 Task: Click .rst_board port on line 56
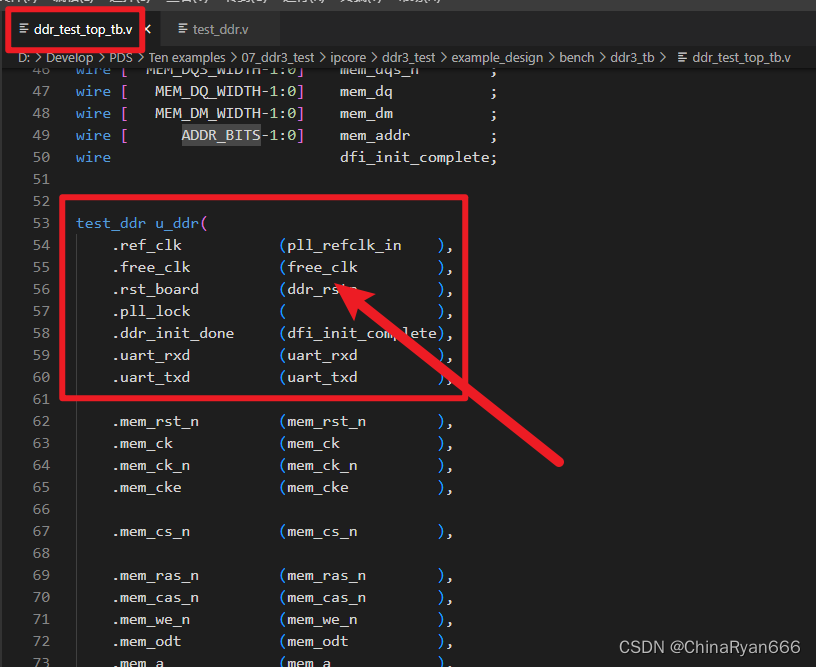click(x=155, y=289)
